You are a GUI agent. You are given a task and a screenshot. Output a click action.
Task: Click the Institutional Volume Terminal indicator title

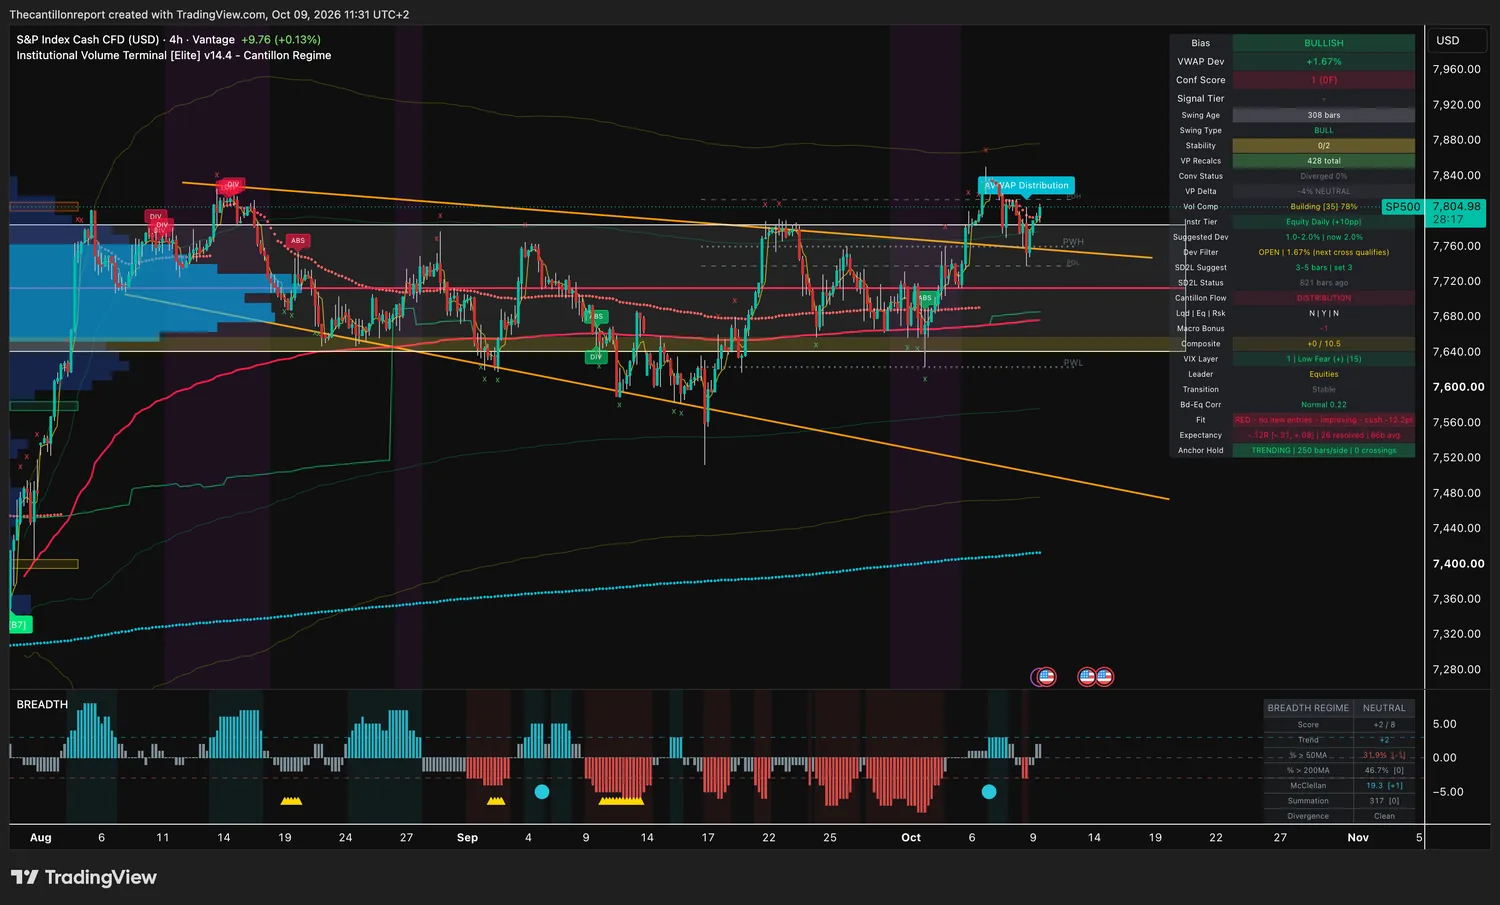coord(174,56)
